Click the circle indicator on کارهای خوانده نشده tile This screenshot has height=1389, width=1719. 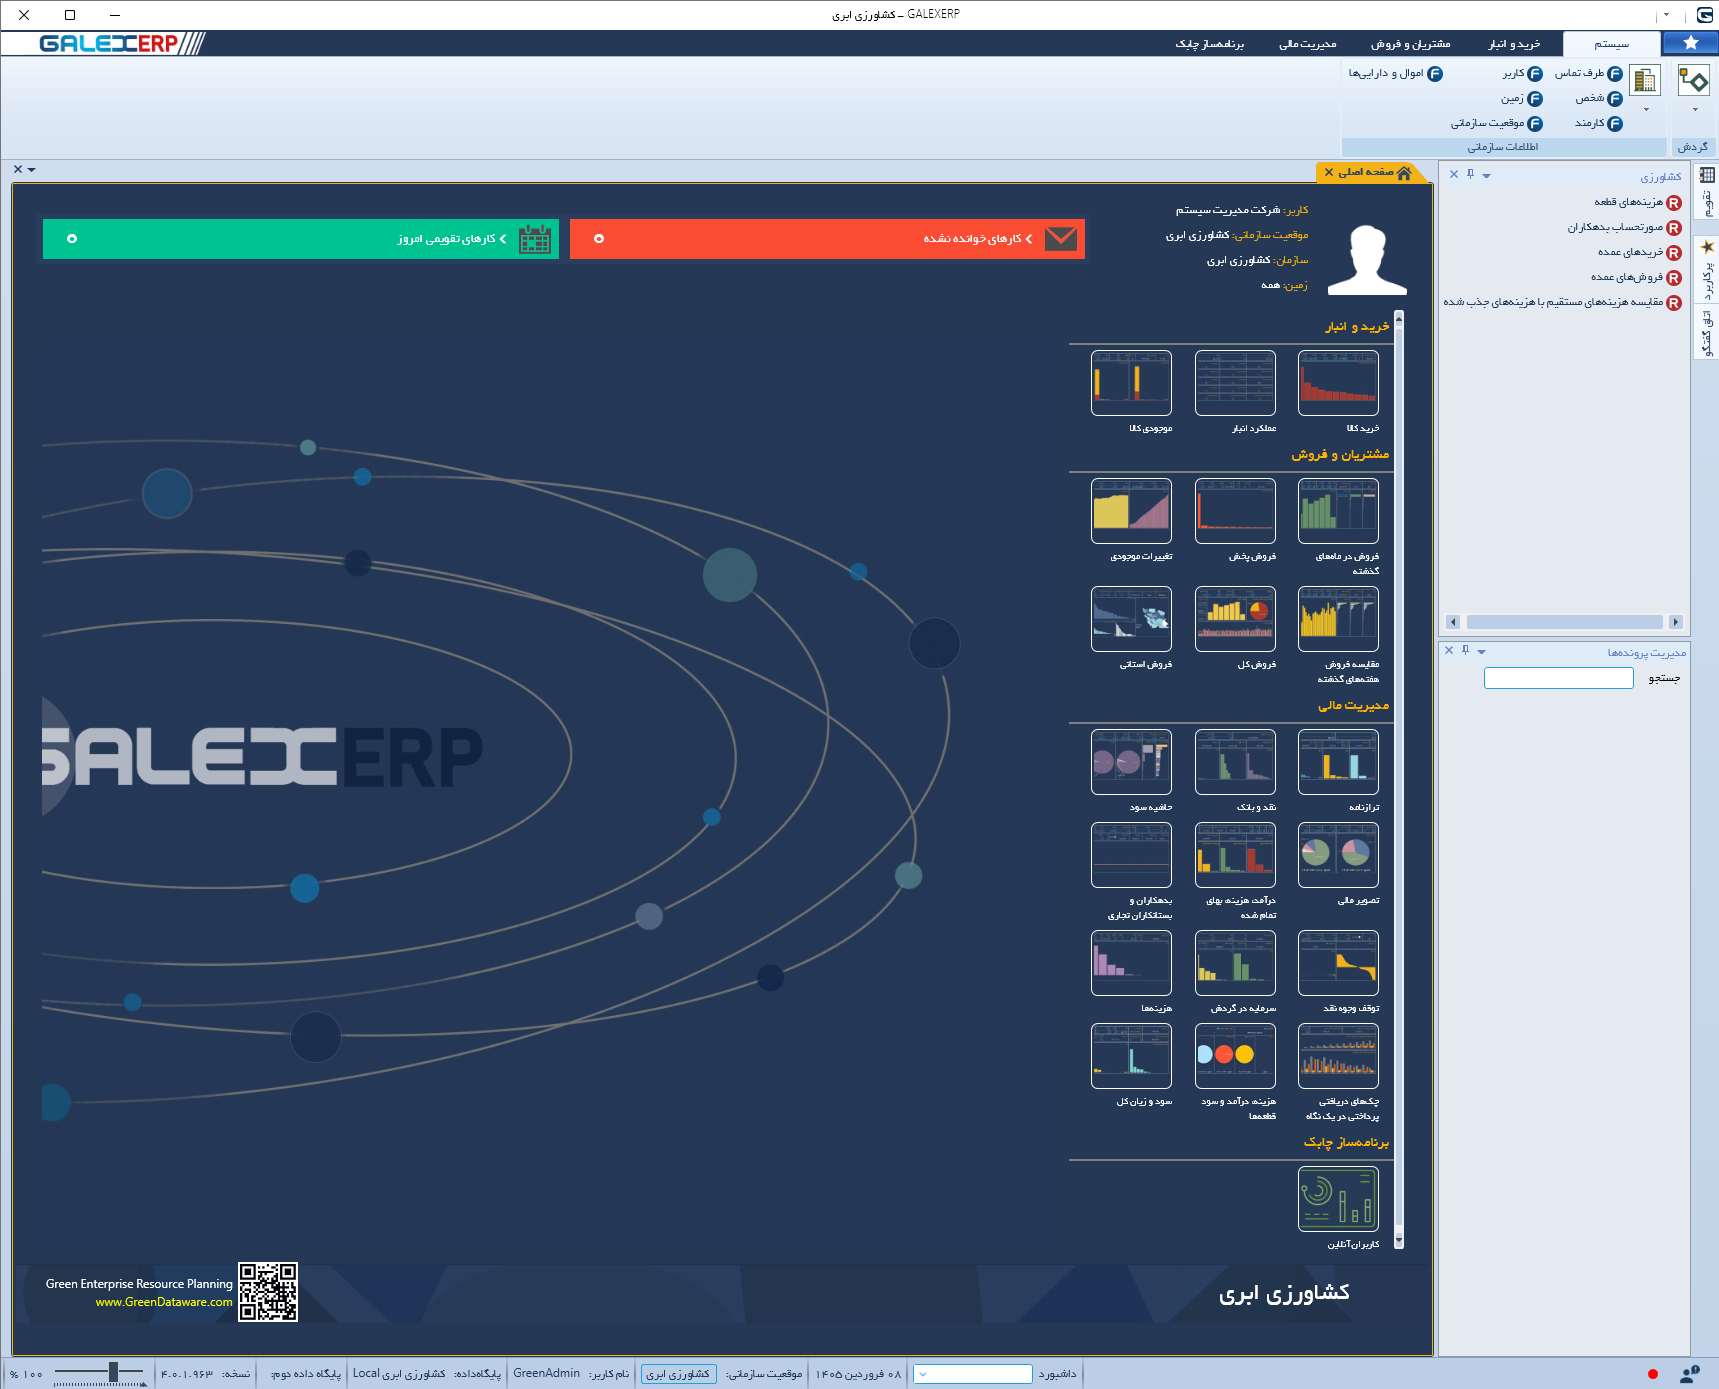pyautogui.click(x=599, y=239)
